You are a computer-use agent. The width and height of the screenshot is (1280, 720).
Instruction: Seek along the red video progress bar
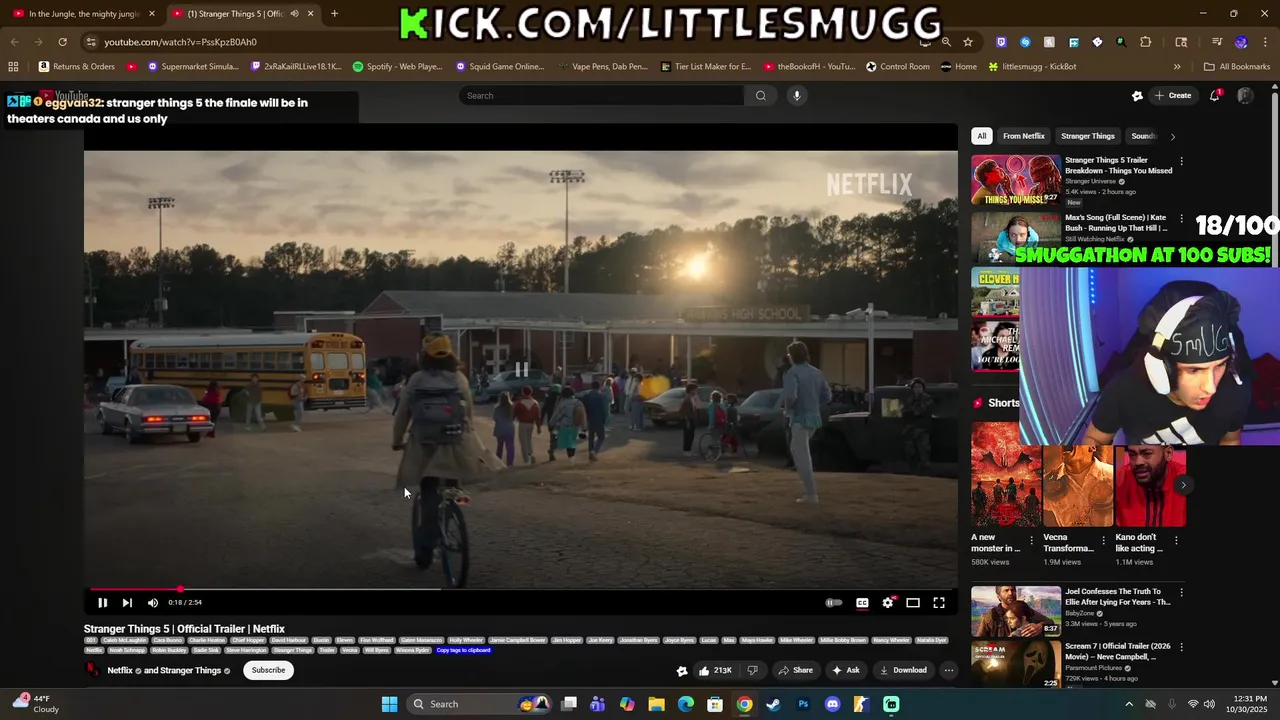(x=520, y=589)
